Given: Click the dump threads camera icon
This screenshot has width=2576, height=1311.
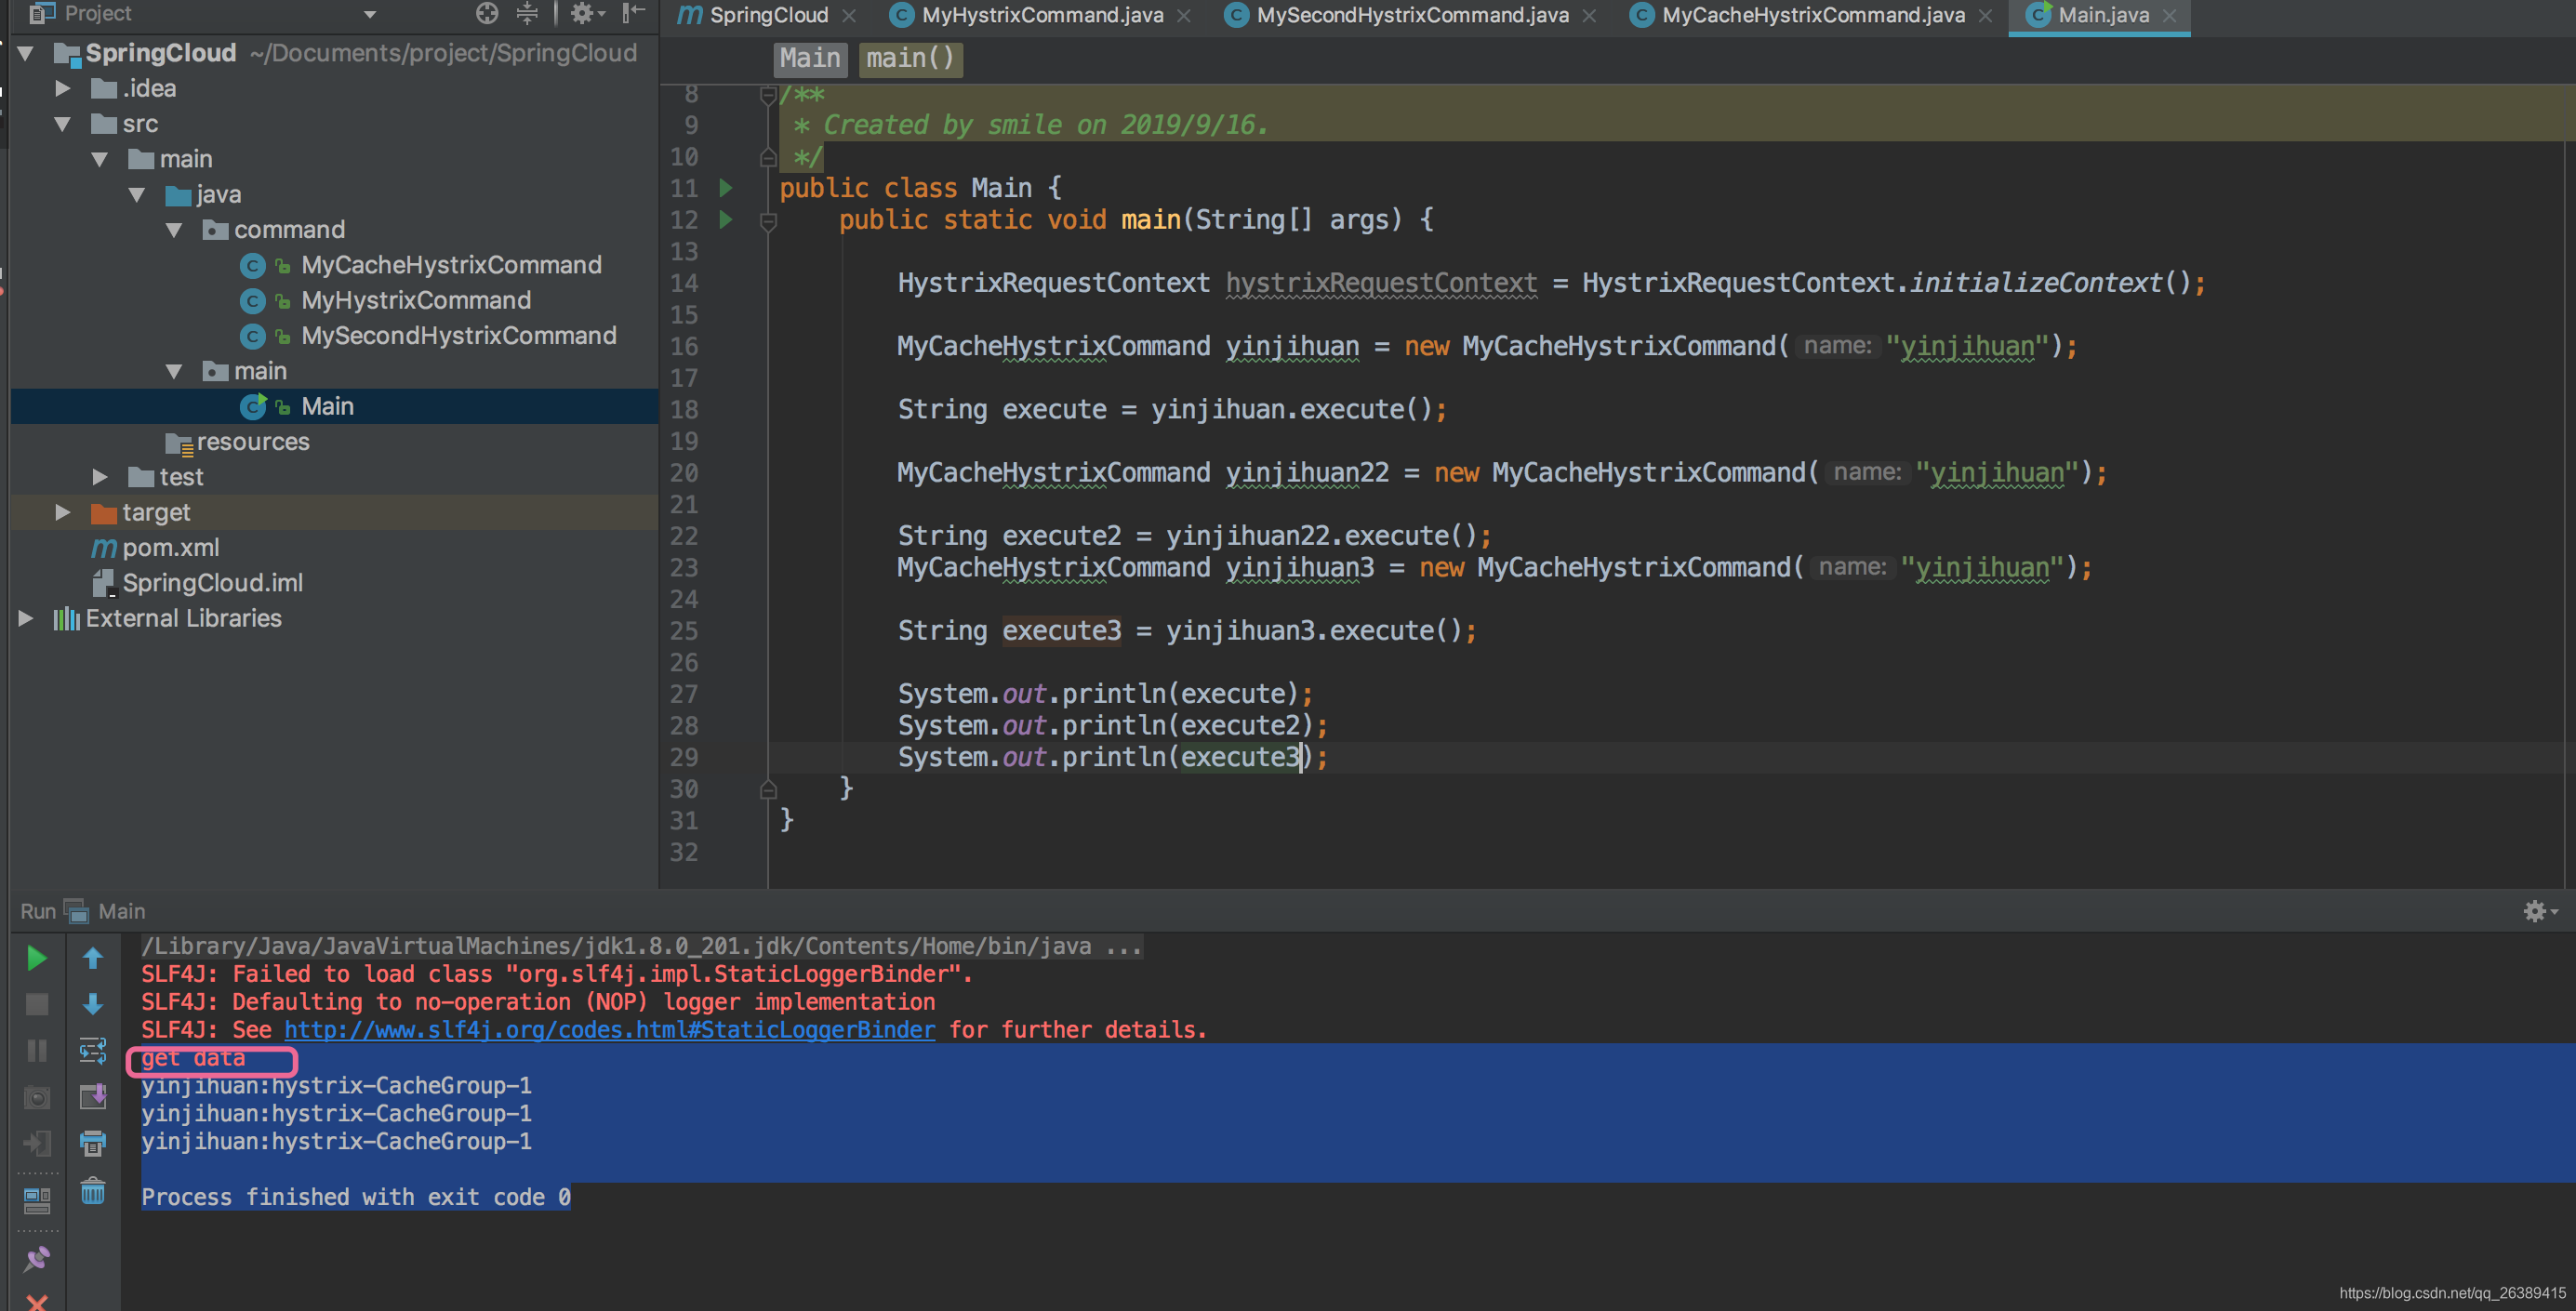Looking at the screenshot, I should coord(36,1097).
